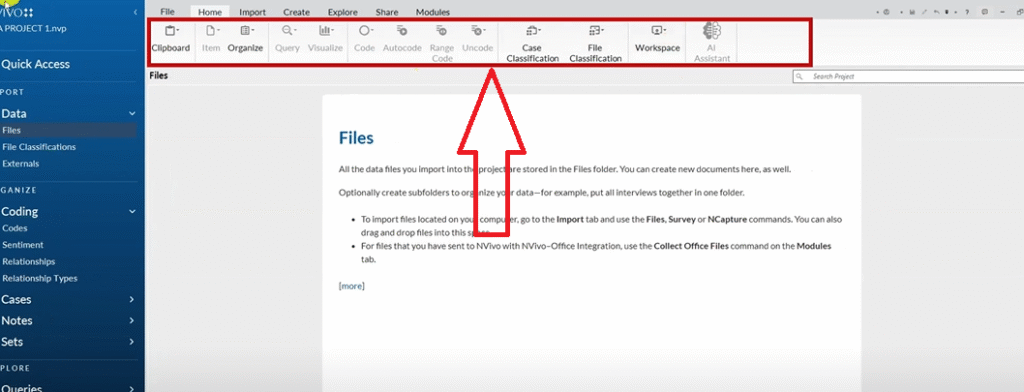Open the Case Classification menu

click(x=532, y=43)
